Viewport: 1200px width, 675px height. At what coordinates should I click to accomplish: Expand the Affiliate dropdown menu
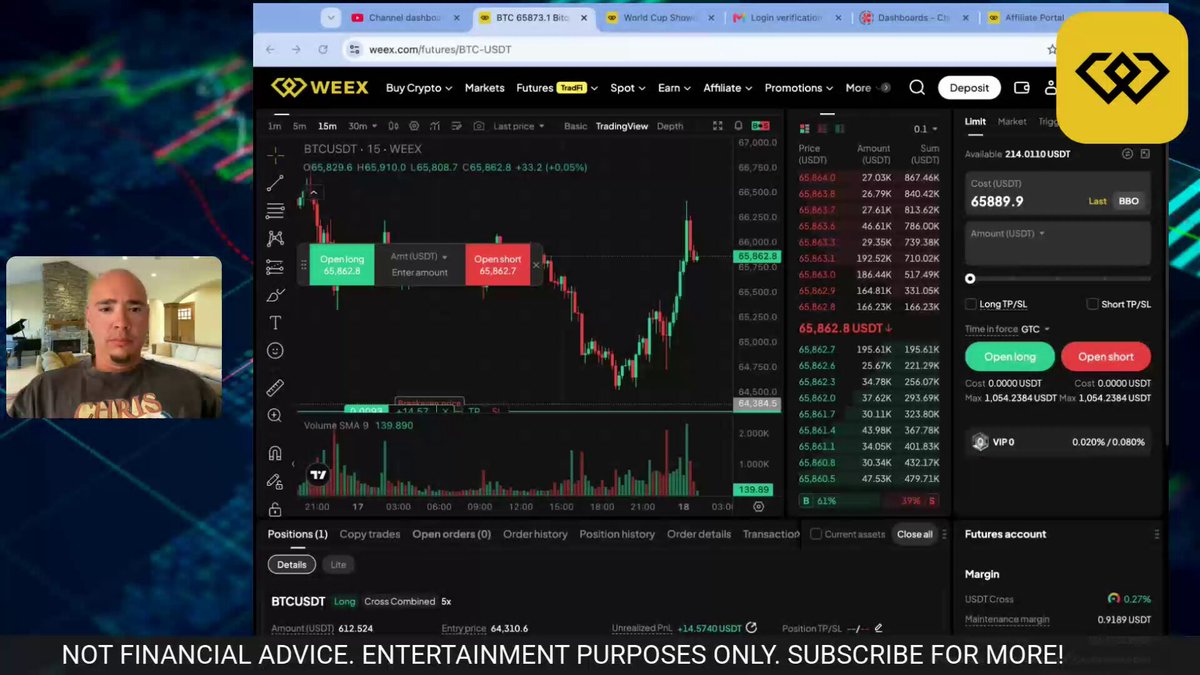pyautogui.click(x=728, y=88)
